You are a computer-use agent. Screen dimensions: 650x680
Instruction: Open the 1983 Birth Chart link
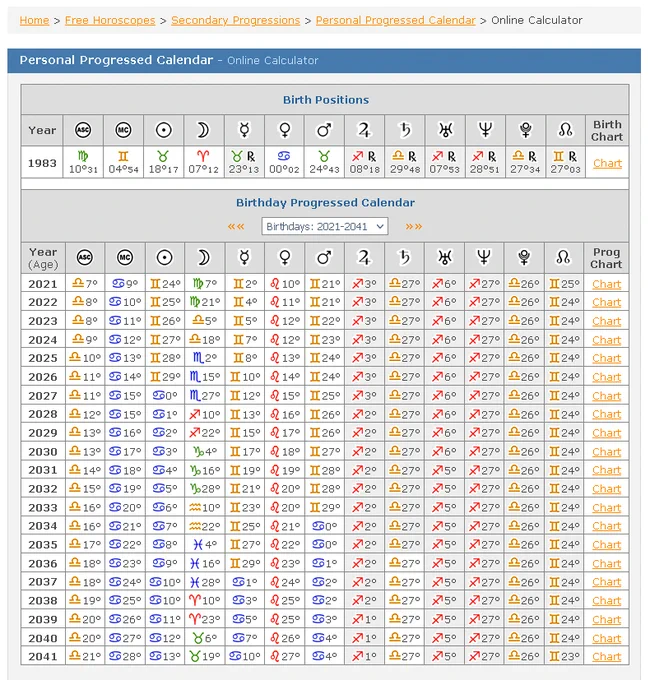(x=607, y=163)
